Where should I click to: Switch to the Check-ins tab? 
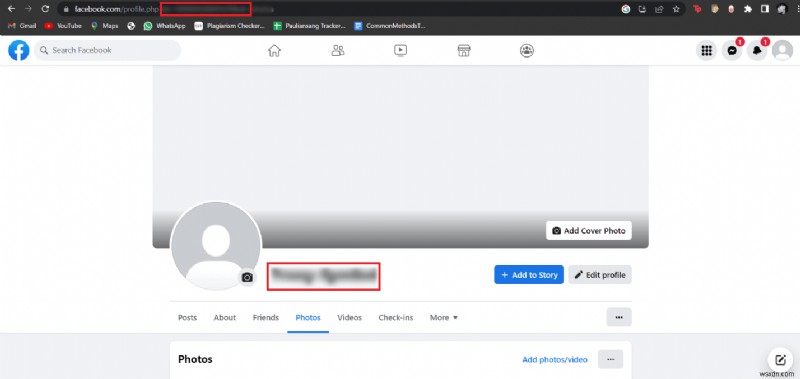(396, 317)
